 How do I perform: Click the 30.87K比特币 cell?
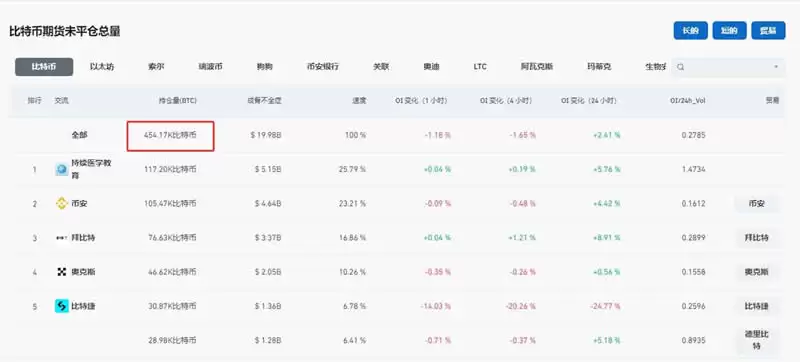point(172,306)
